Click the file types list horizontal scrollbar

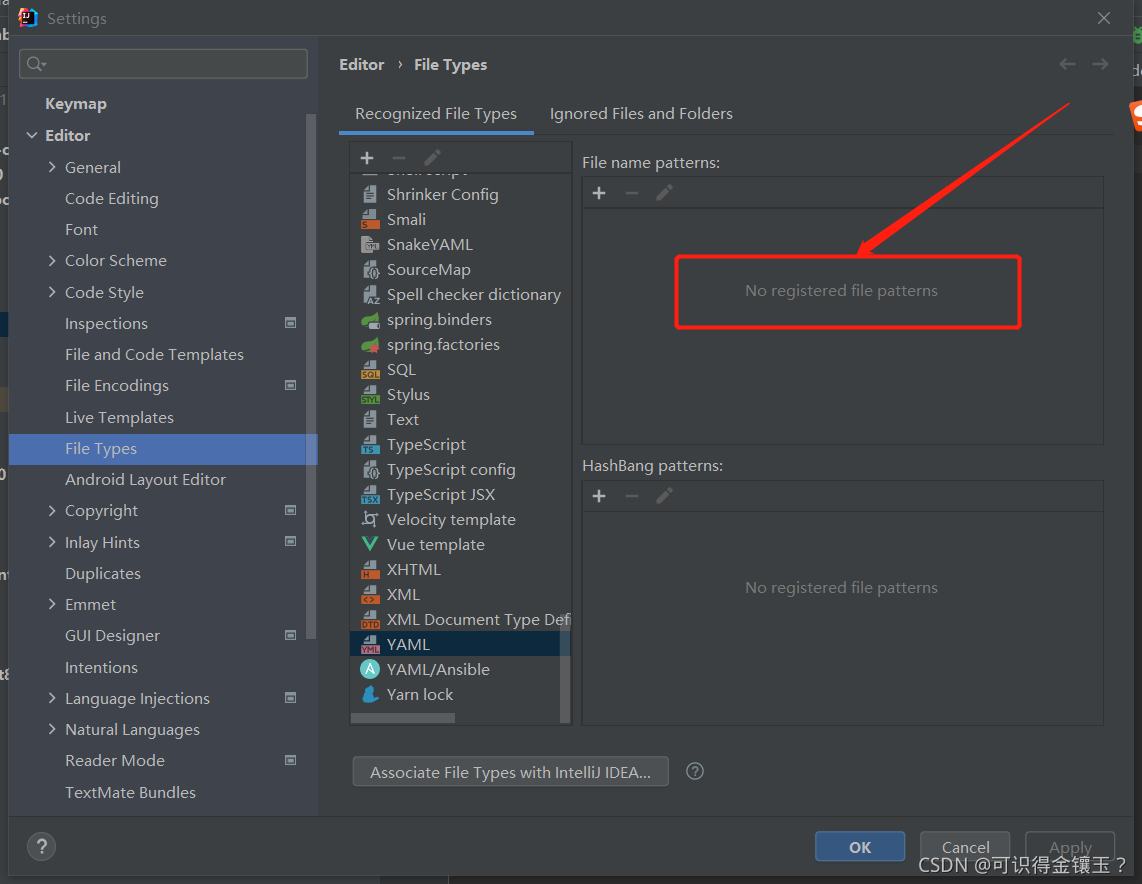(x=403, y=718)
